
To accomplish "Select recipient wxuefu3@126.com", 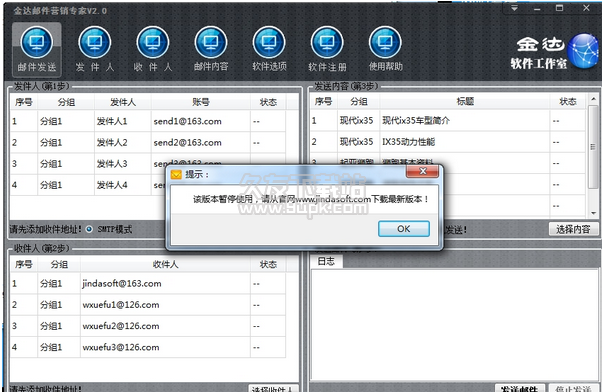I will click(148, 347).
